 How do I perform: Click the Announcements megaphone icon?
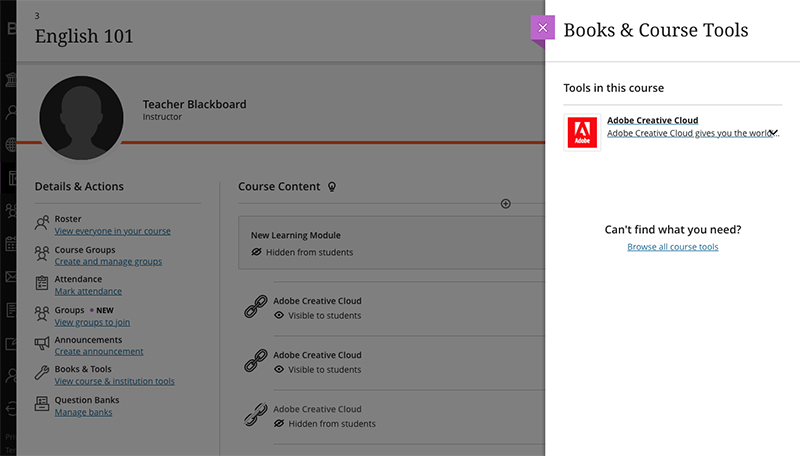pyautogui.click(x=42, y=345)
